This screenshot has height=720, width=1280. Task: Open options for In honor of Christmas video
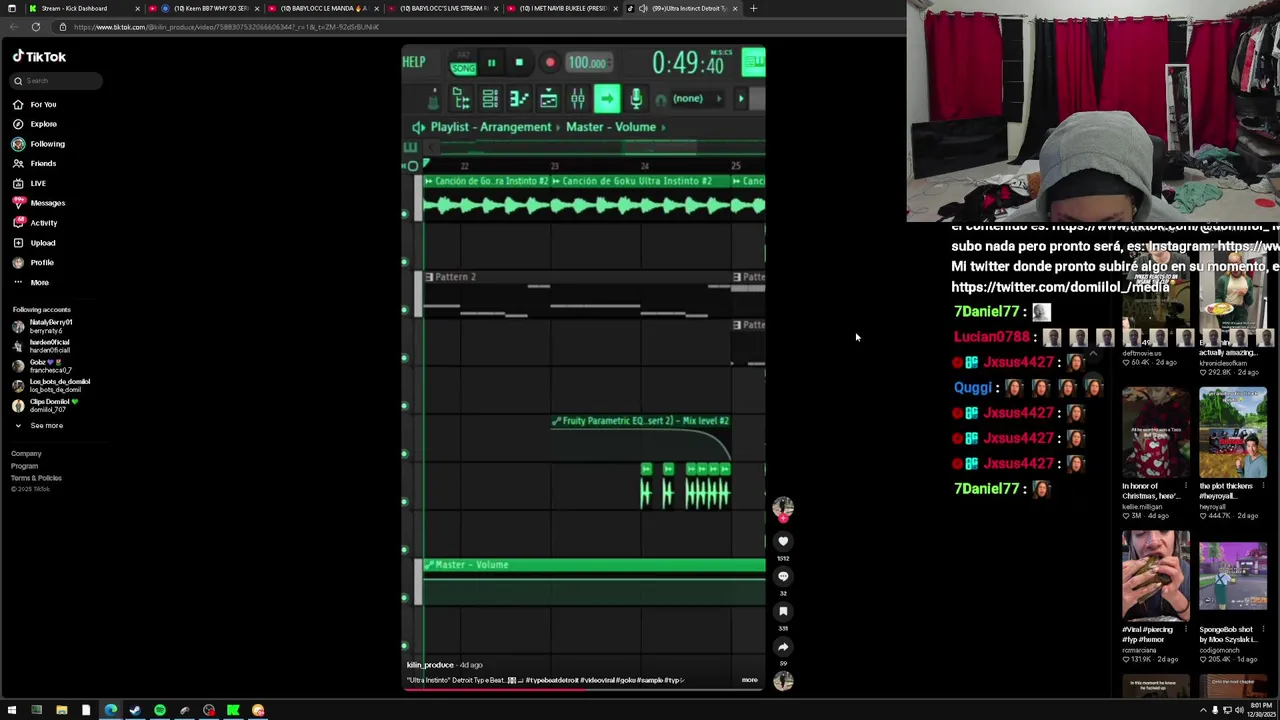point(1186,486)
